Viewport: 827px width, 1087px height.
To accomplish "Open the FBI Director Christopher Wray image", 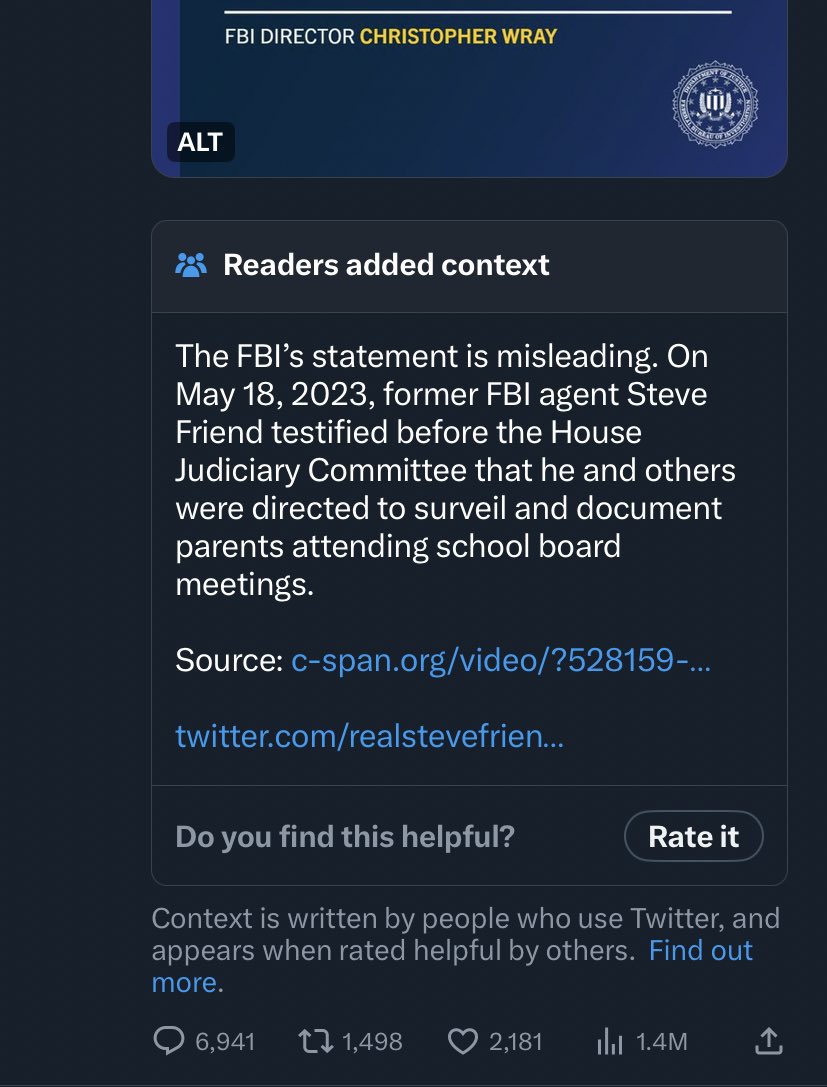I will pos(469,88).
